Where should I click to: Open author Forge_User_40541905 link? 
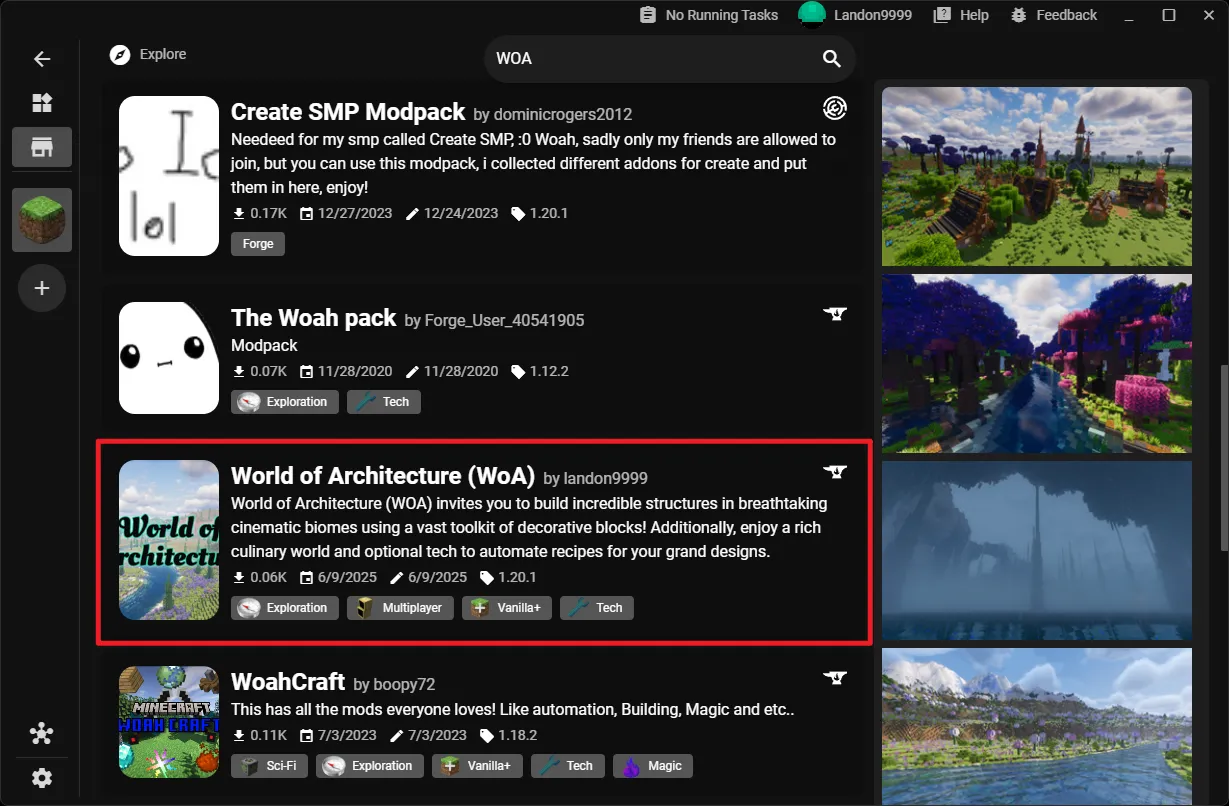click(505, 321)
